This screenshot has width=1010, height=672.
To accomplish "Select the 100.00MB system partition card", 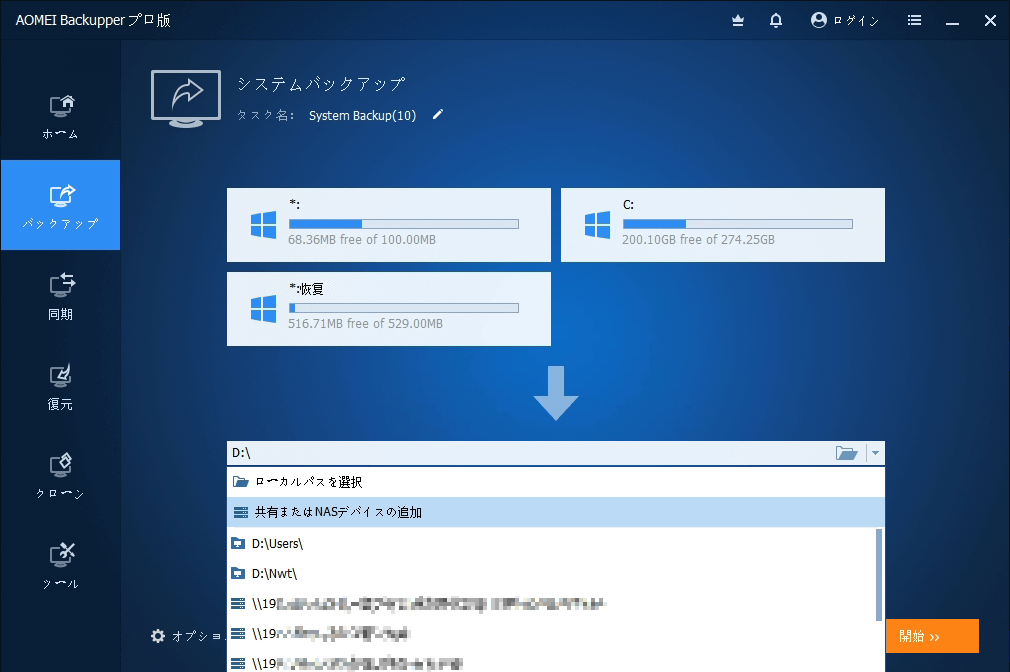I will 389,225.
